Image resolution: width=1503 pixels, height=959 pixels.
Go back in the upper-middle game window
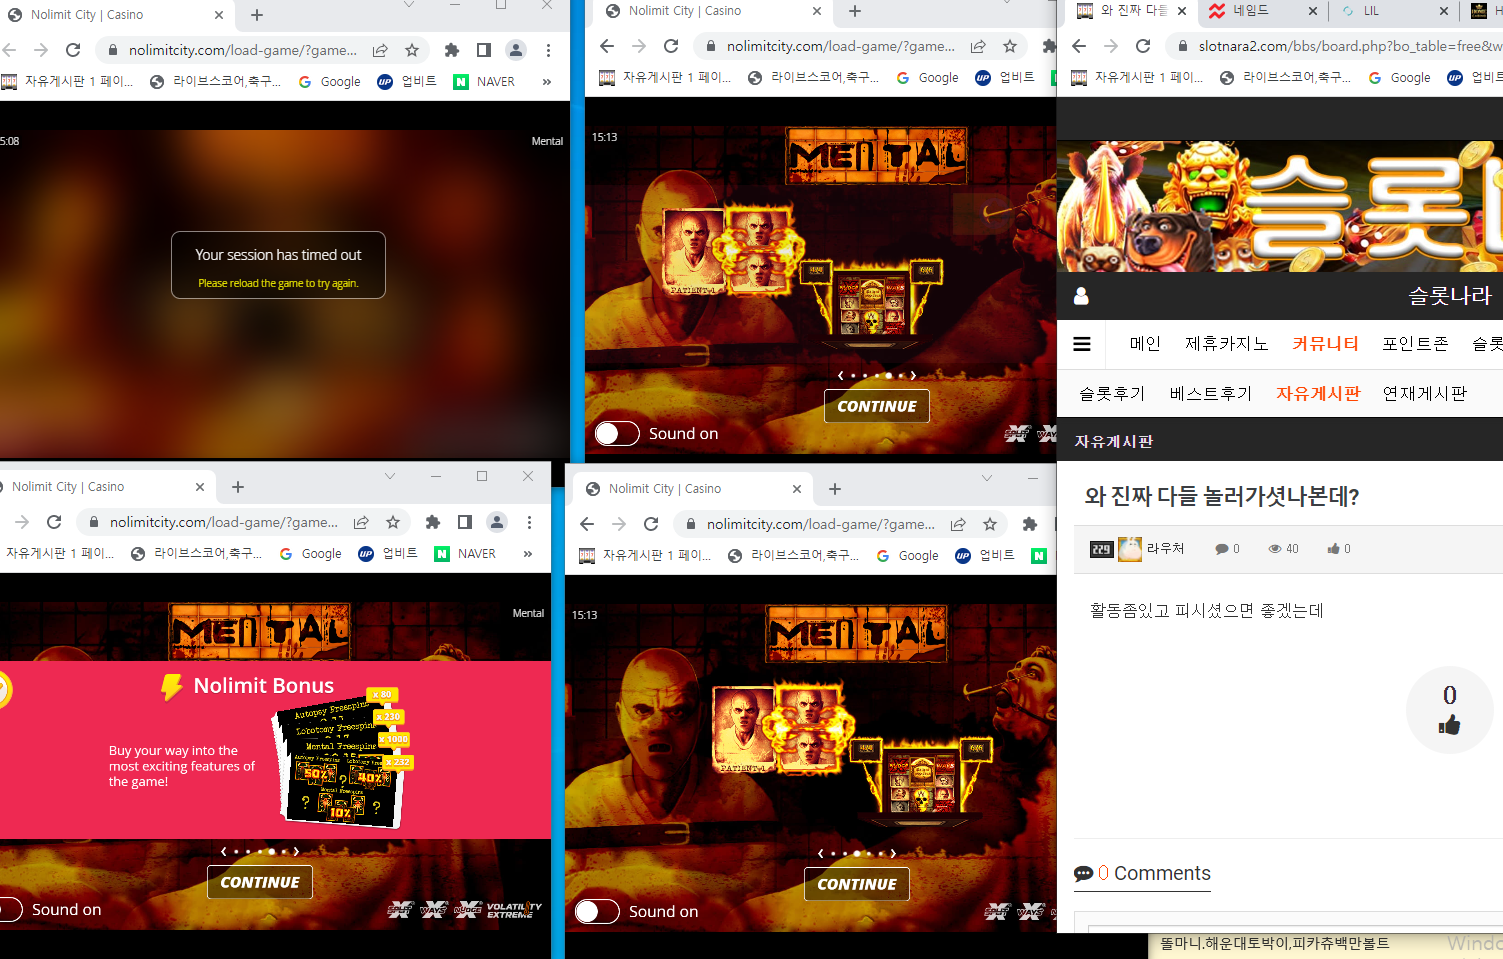pyautogui.click(x=607, y=46)
